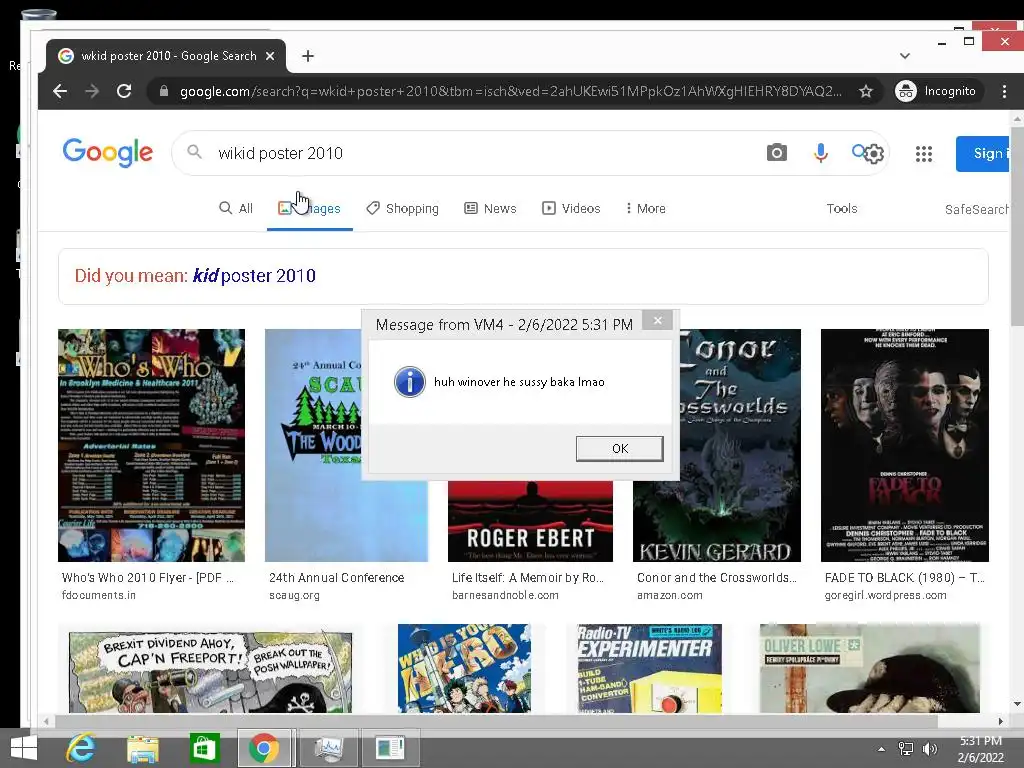This screenshot has width=1024, height=768.
Task: Click the network tray icon
Action: click(906, 749)
